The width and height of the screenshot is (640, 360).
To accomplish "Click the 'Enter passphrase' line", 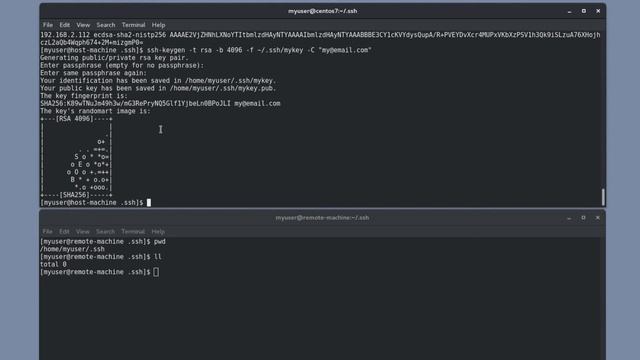I will (x=122, y=65).
